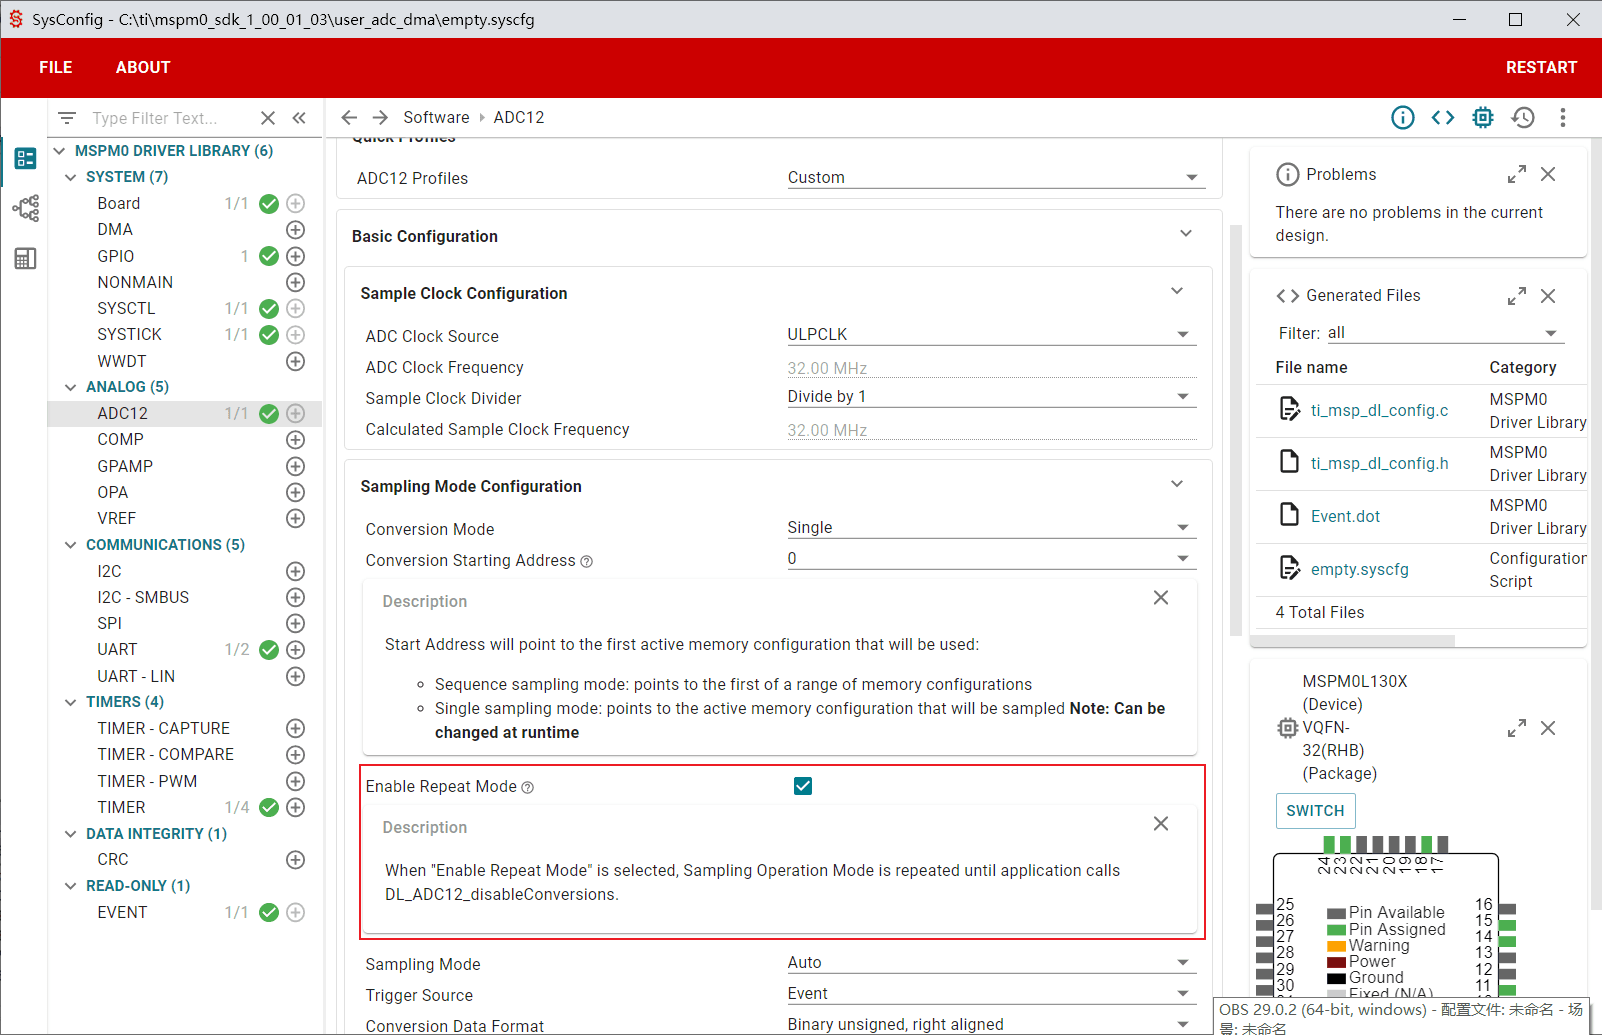
Task: Add an OPA module instance
Action: (295, 492)
